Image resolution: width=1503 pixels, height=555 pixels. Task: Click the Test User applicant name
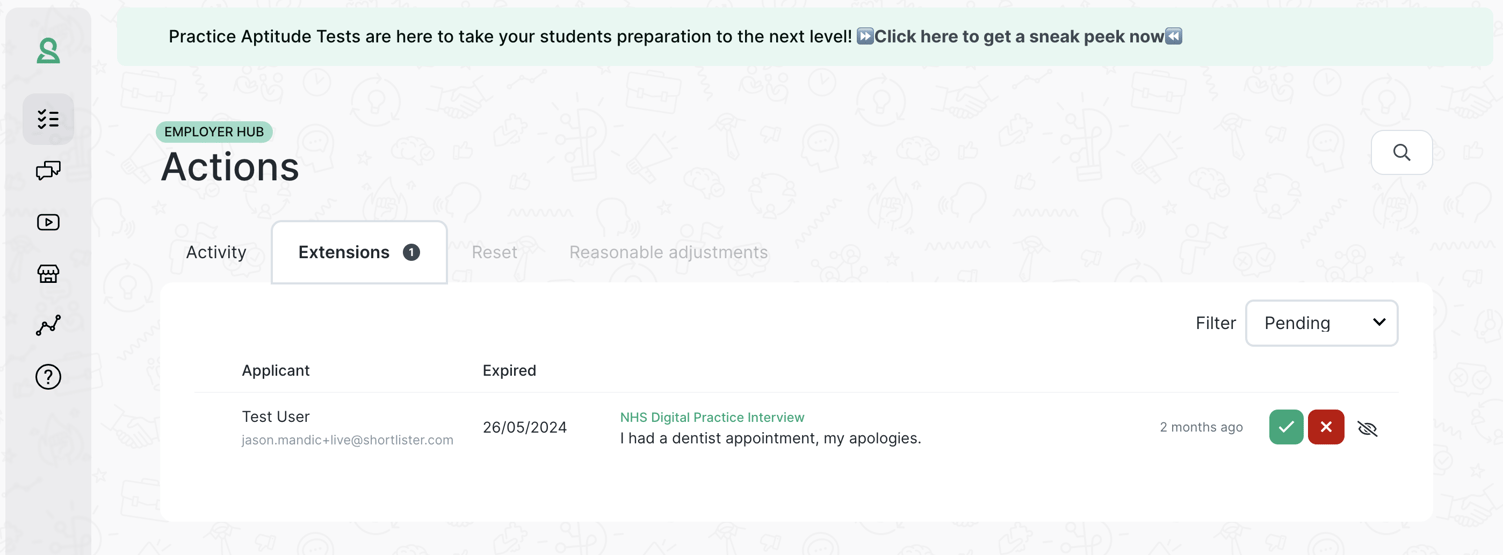click(276, 416)
